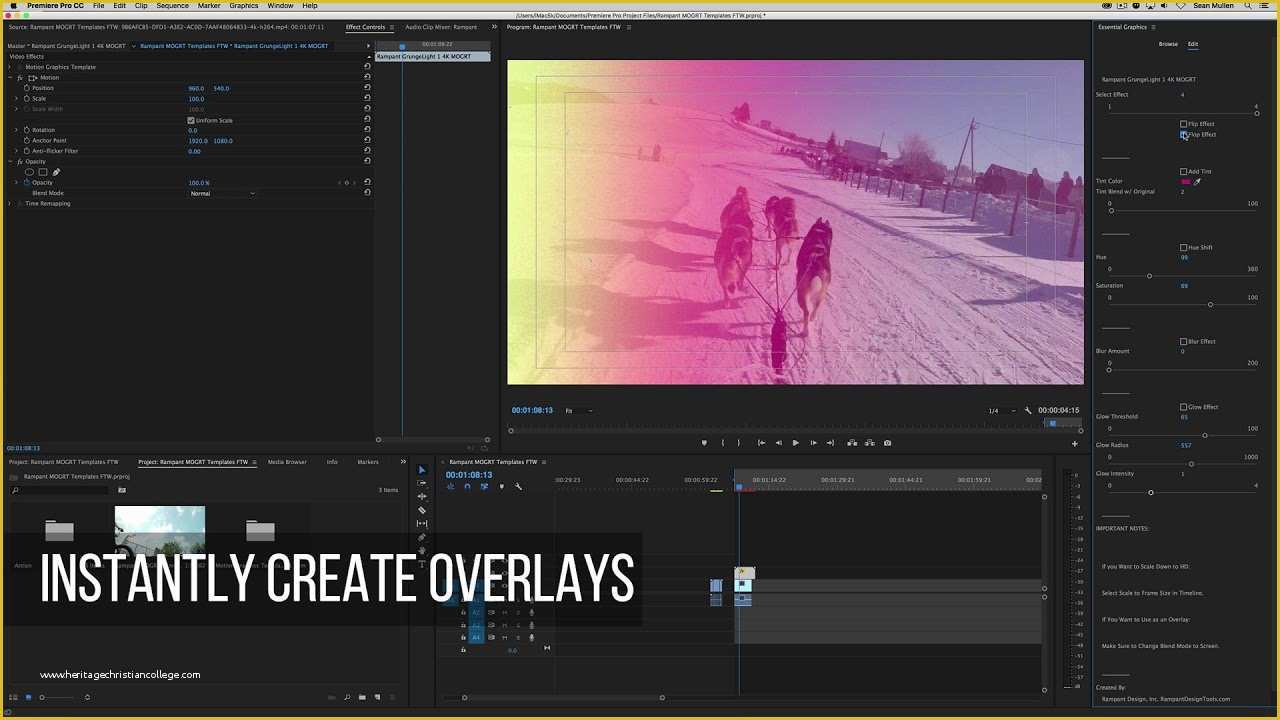Collapse the Motion effect
Image resolution: width=1280 pixels, height=720 pixels.
coord(10,77)
